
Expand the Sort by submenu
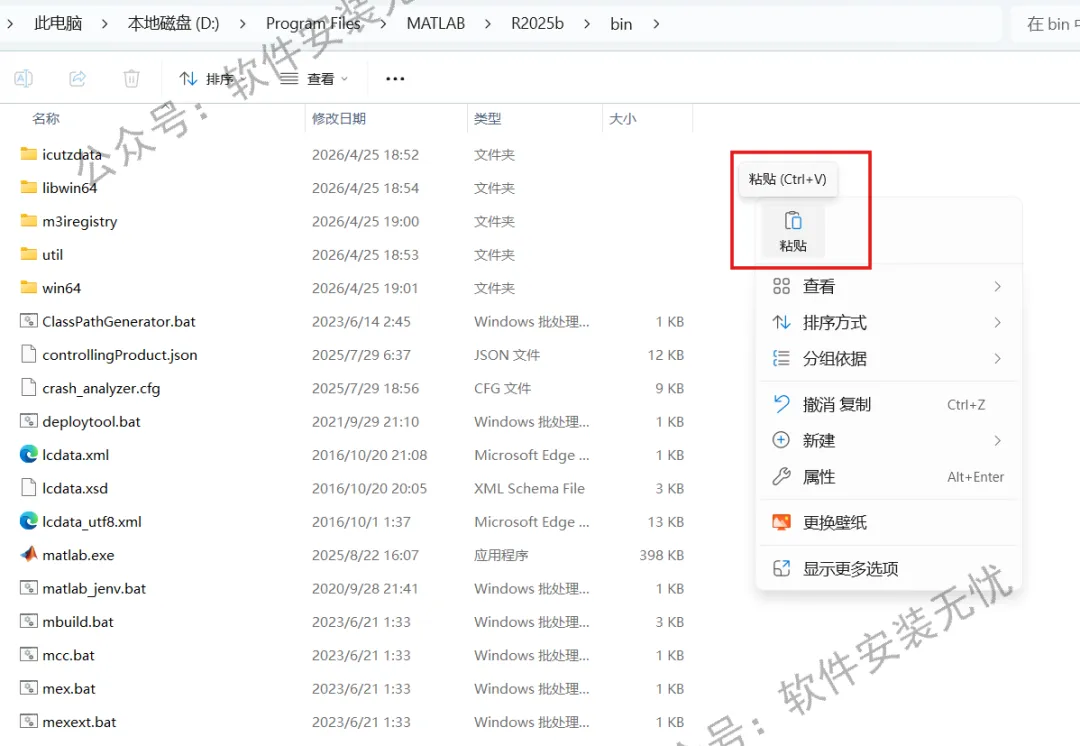997,322
